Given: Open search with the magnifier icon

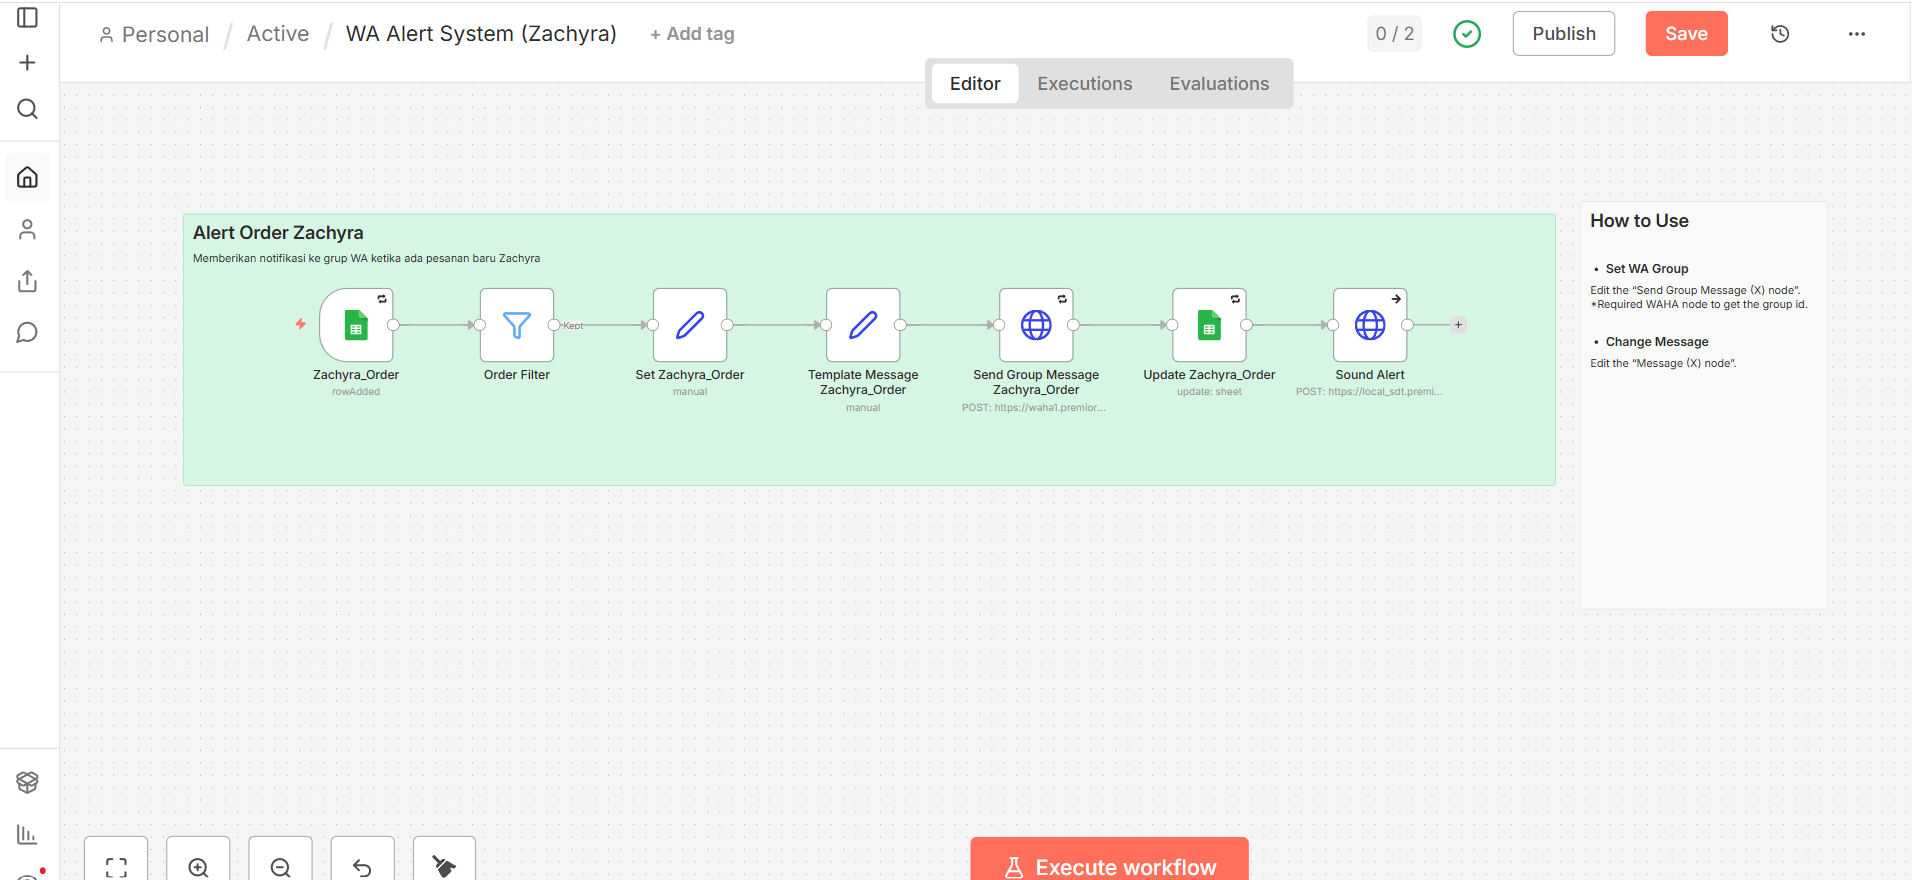Looking at the screenshot, I should click(x=28, y=109).
